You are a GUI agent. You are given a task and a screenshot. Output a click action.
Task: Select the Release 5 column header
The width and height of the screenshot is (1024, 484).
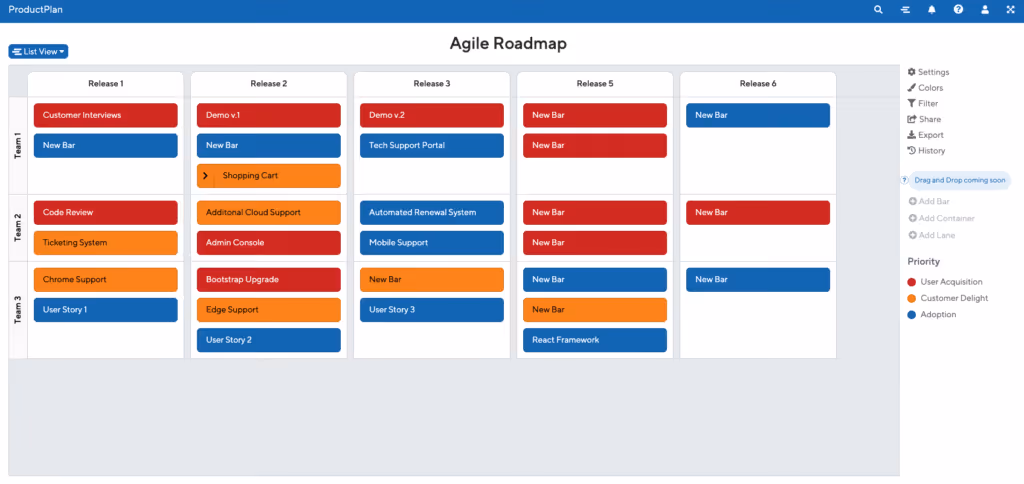point(595,84)
